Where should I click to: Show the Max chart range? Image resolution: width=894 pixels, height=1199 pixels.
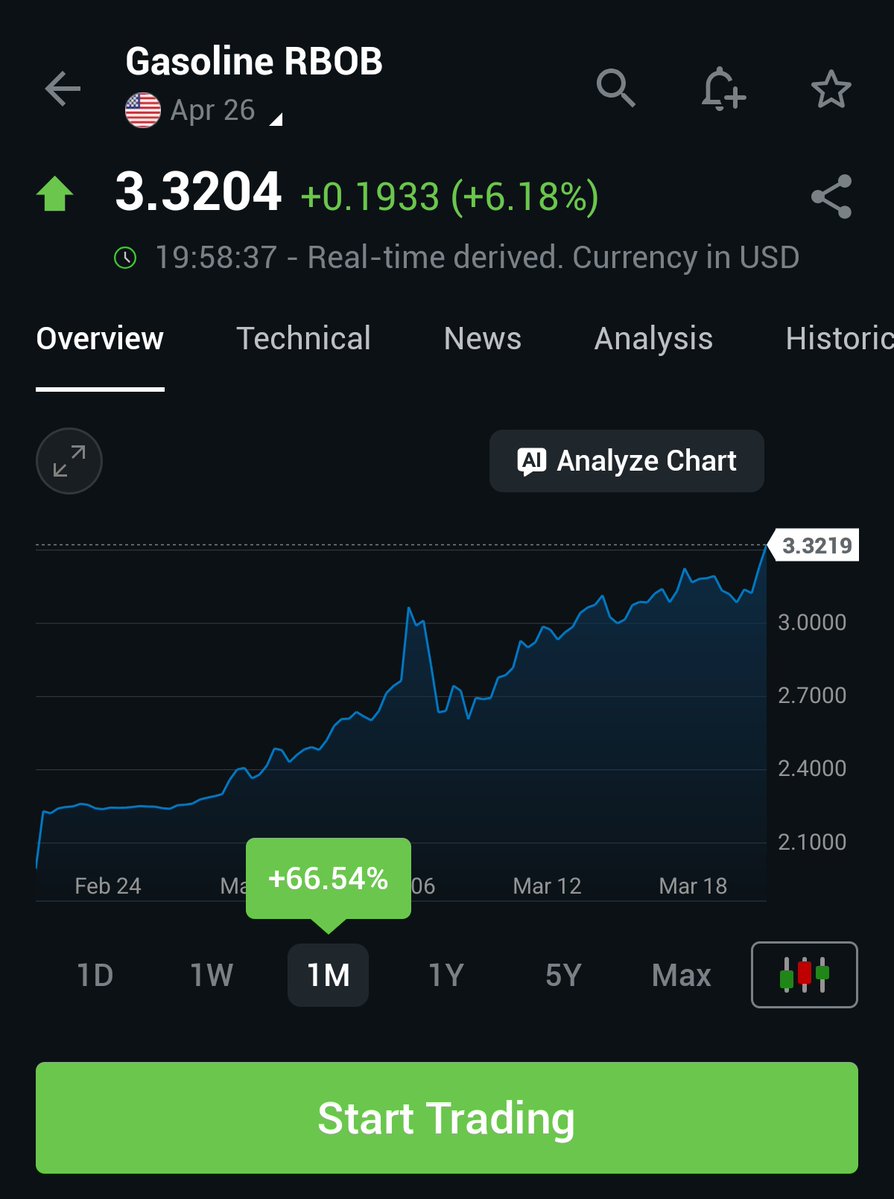coord(681,975)
